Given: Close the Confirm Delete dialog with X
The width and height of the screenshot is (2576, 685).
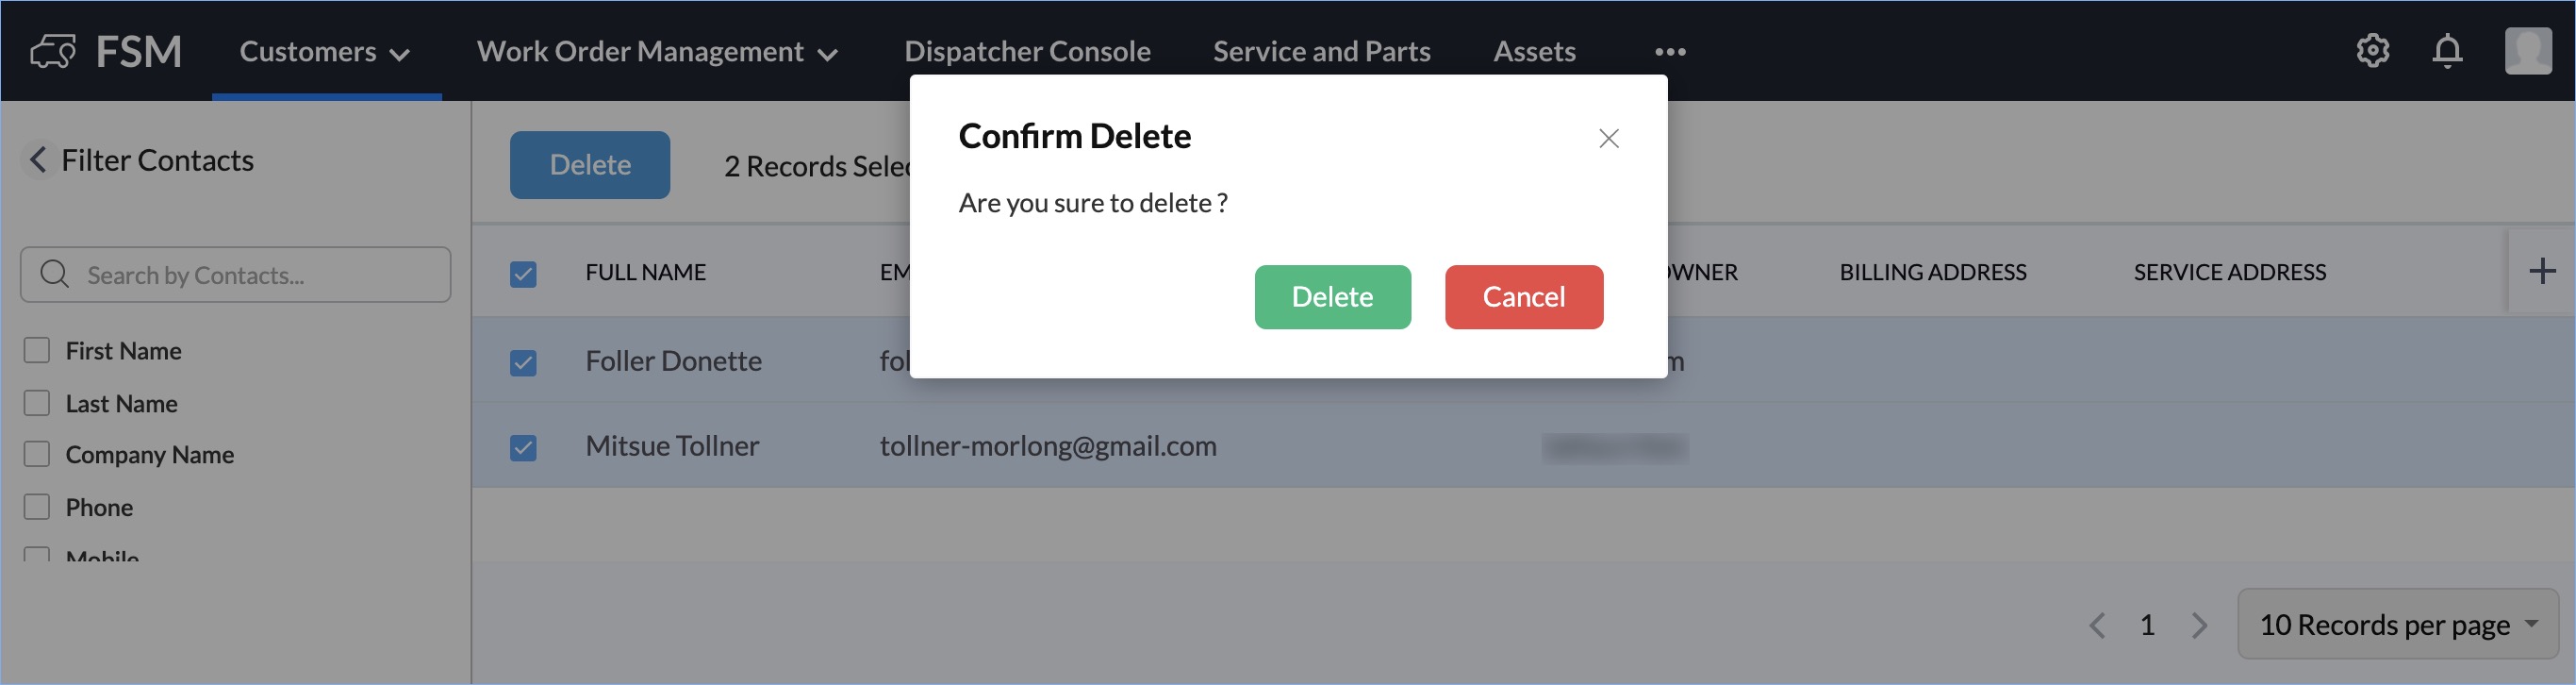Looking at the screenshot, I should click(x=1608, y=138).
